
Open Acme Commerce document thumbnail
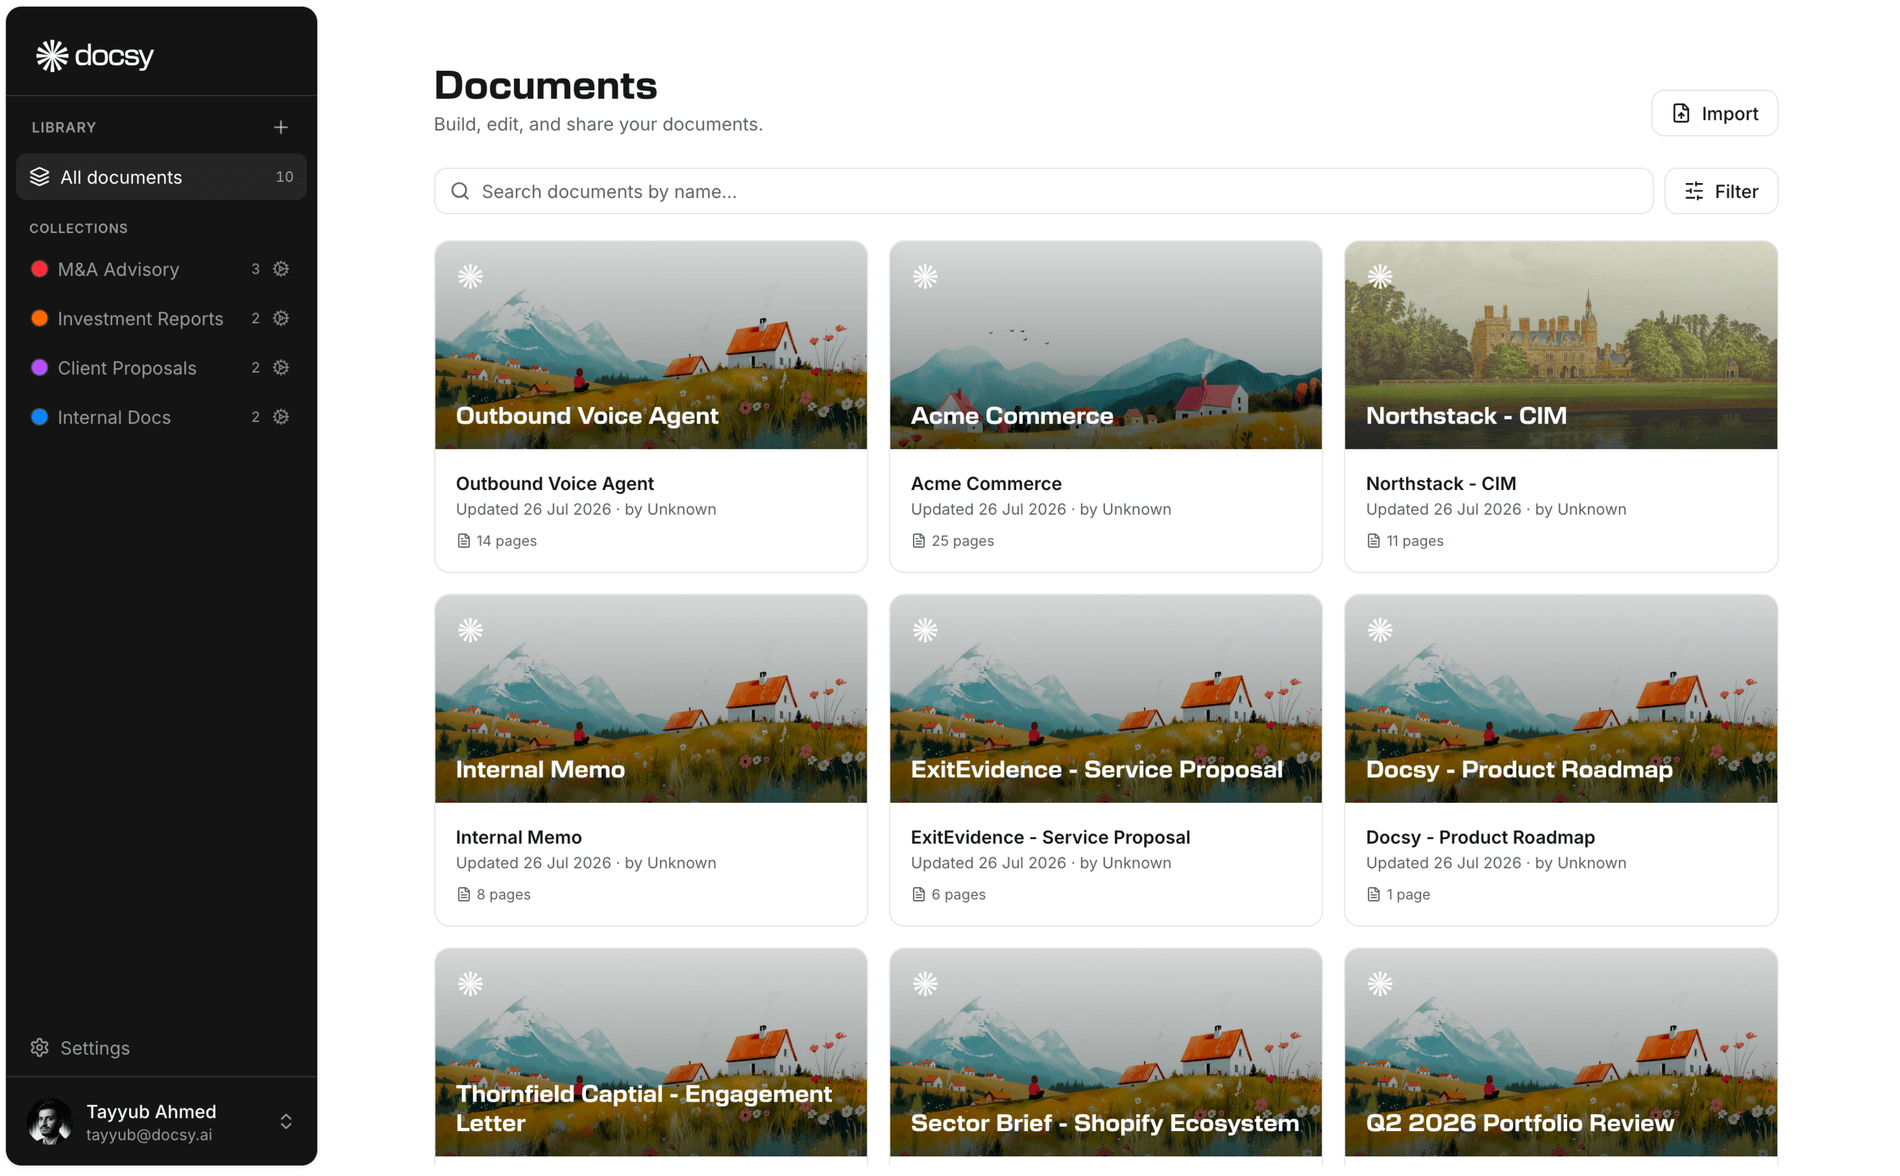[1106, 345]
